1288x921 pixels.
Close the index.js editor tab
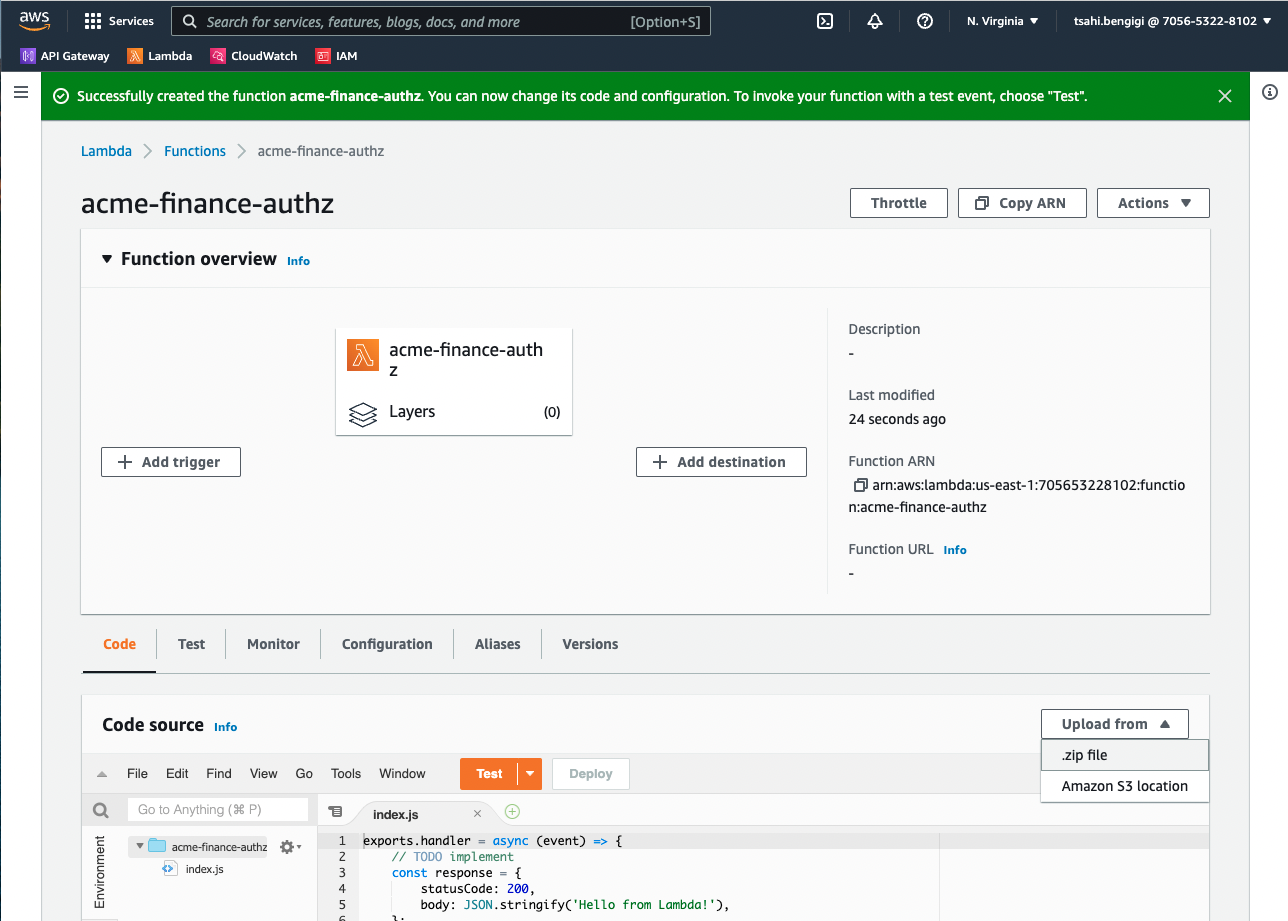coord(478,814)
